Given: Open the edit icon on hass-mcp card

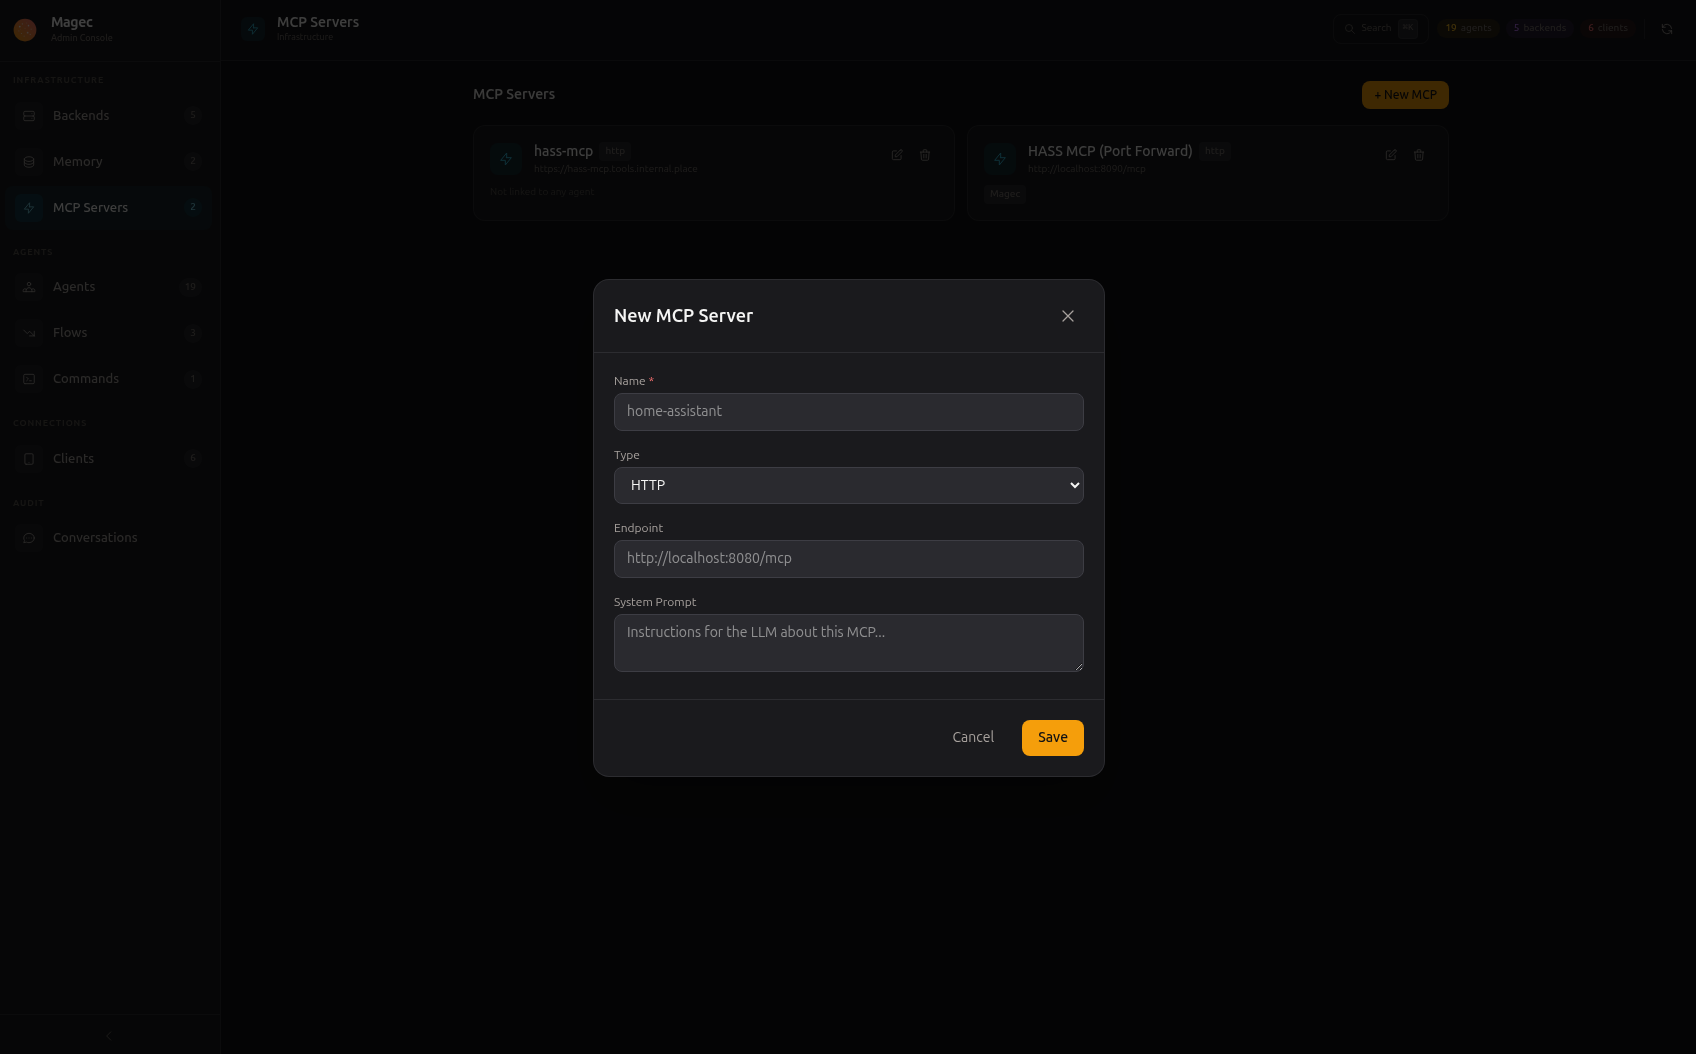Looking at the screenshot, I should pos(897,155).
